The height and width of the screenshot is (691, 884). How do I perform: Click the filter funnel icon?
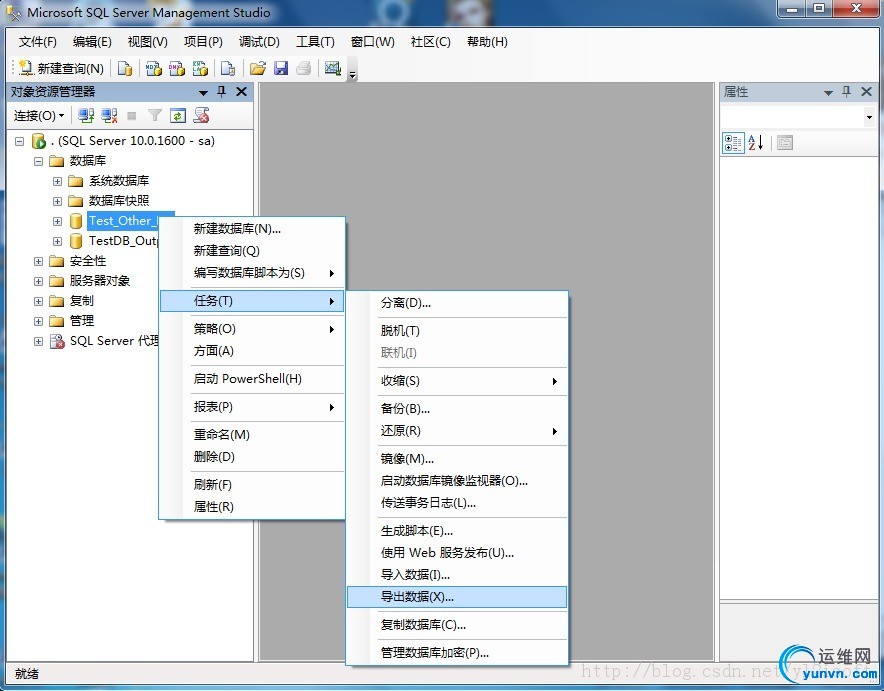coord(154,116)
